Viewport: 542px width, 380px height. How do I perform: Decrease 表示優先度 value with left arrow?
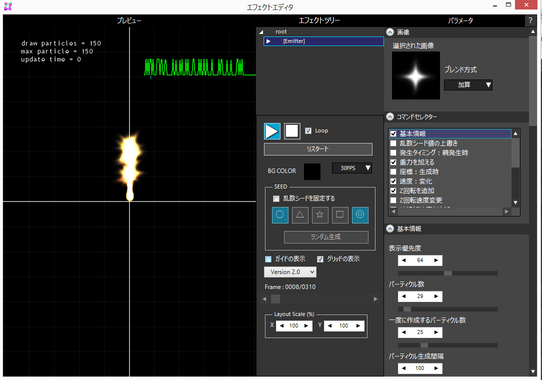tap(404, 260)
